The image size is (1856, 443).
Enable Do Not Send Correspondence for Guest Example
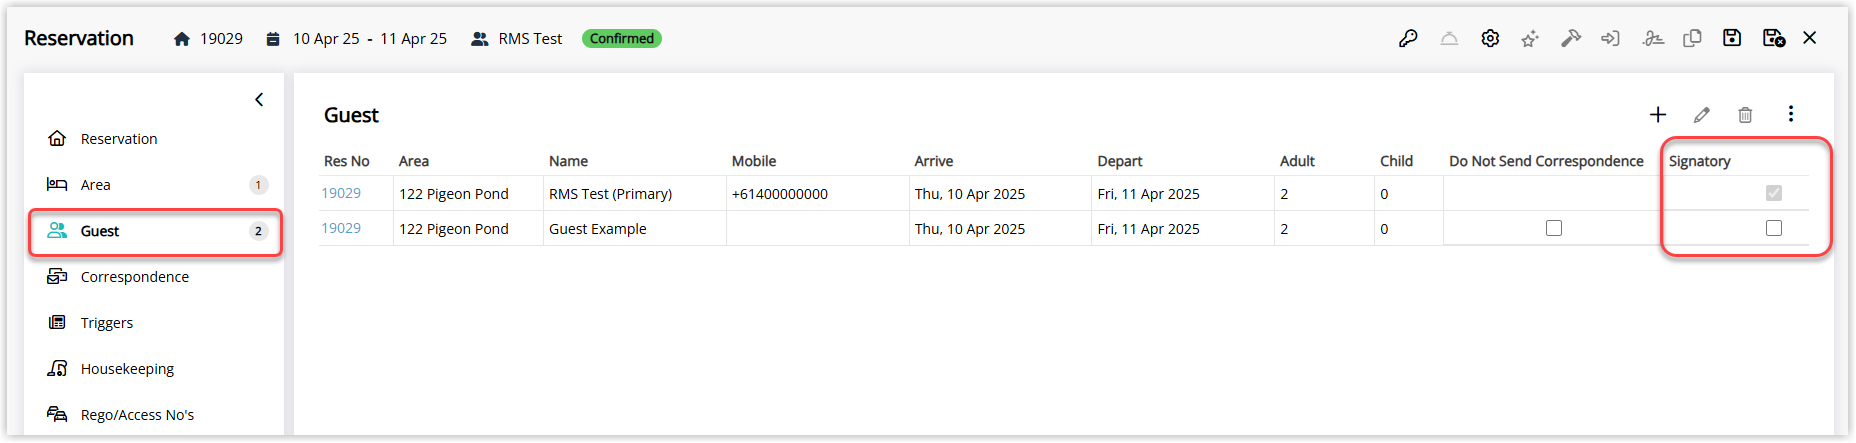1554,228
